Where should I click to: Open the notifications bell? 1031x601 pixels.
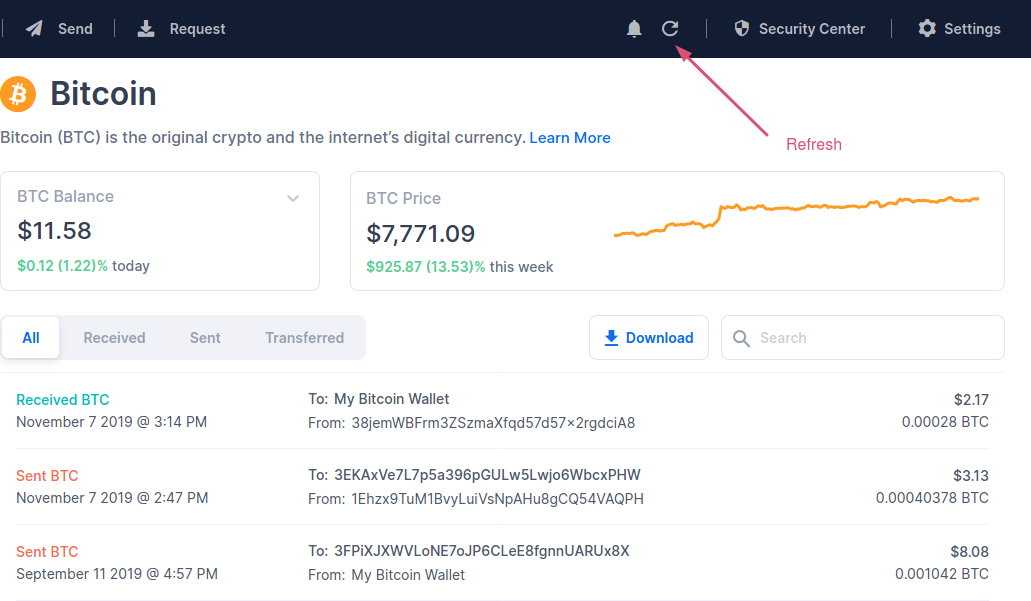[x=634, y=29]
